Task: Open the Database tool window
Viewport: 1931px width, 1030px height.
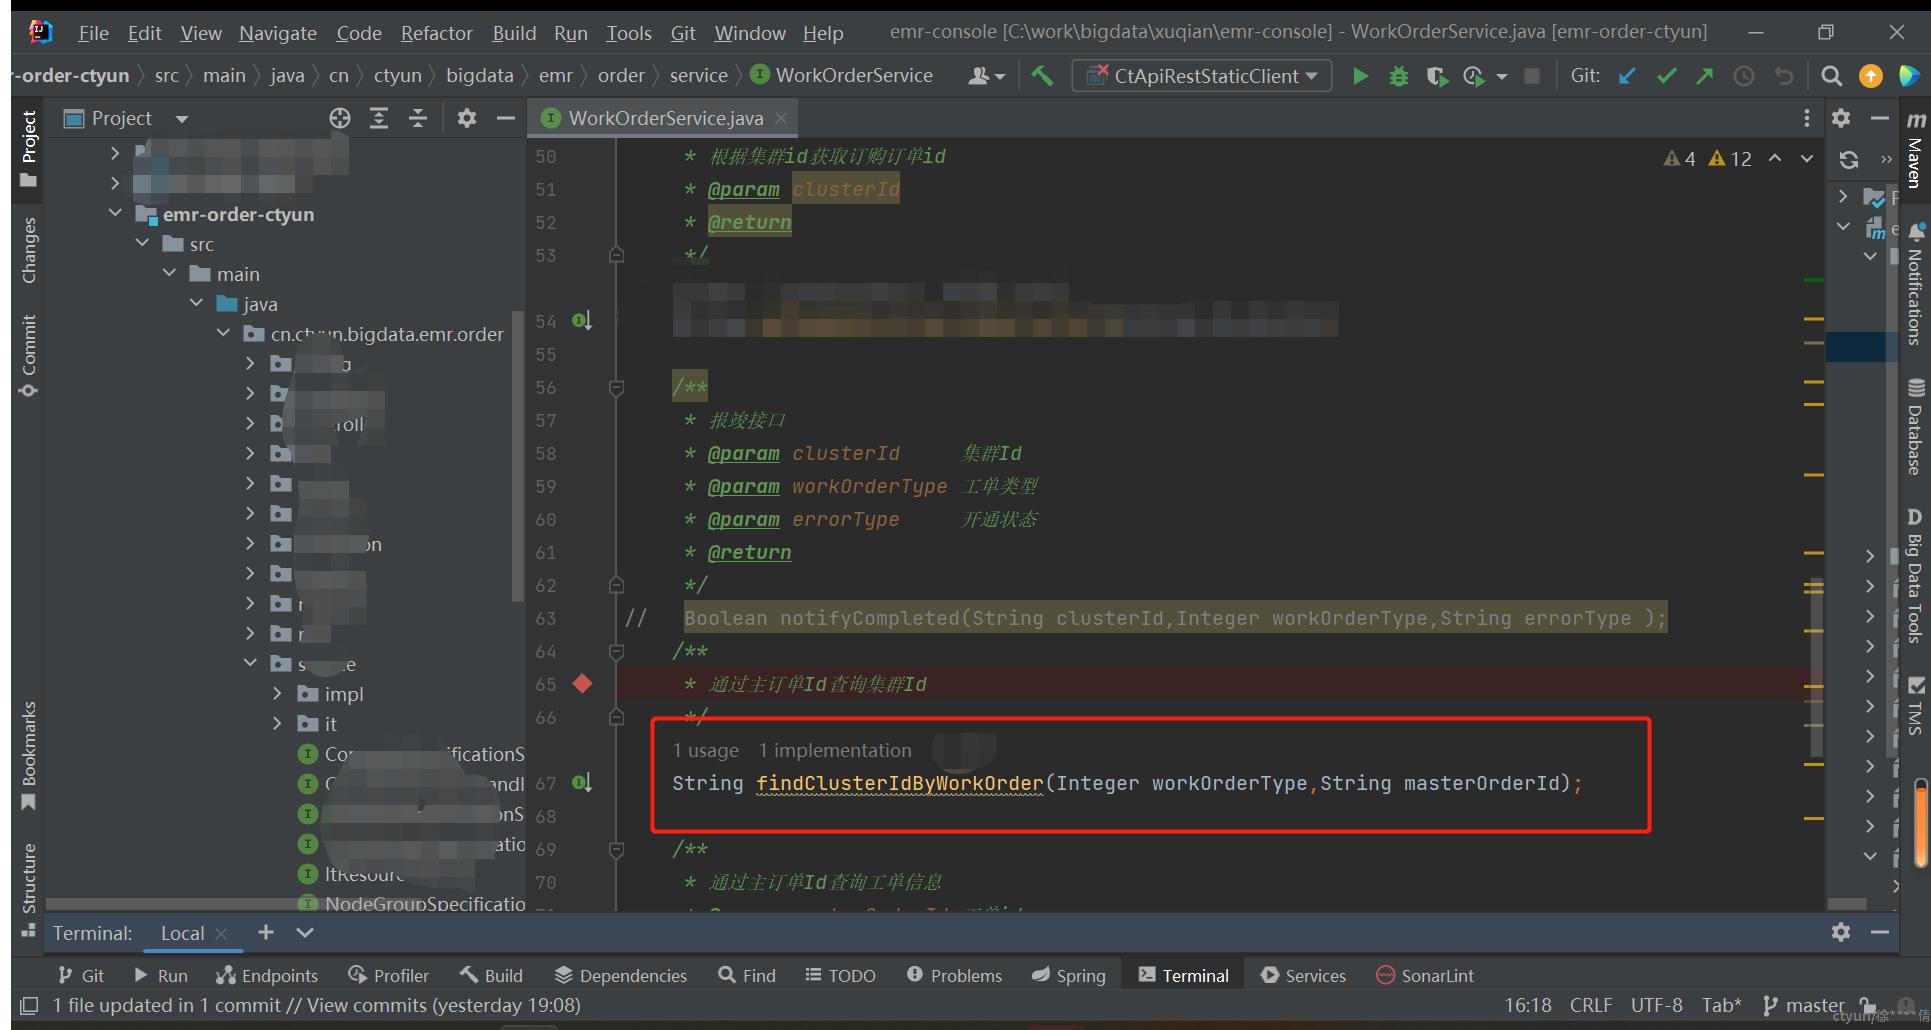Action: pyautogui.click(x=1915, y=427)
